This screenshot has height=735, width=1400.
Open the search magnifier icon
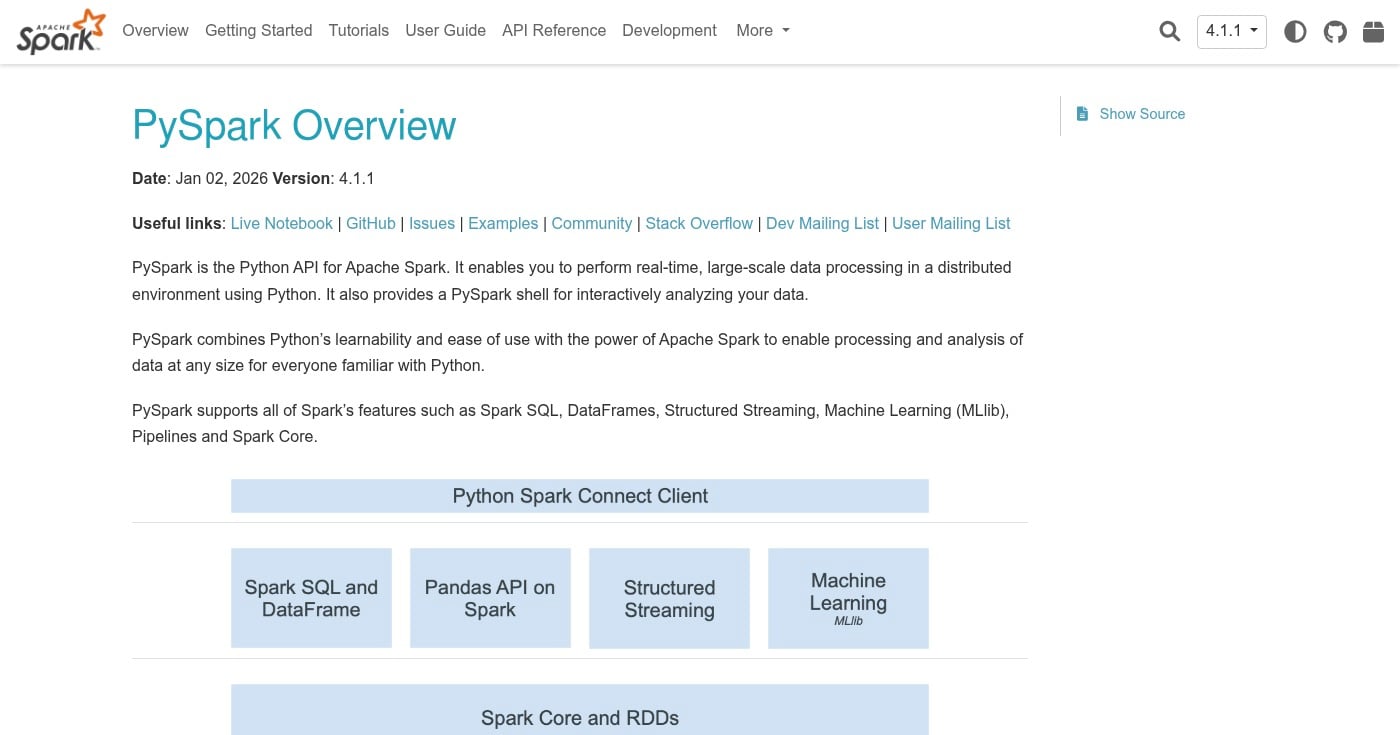pos(1169,31)
